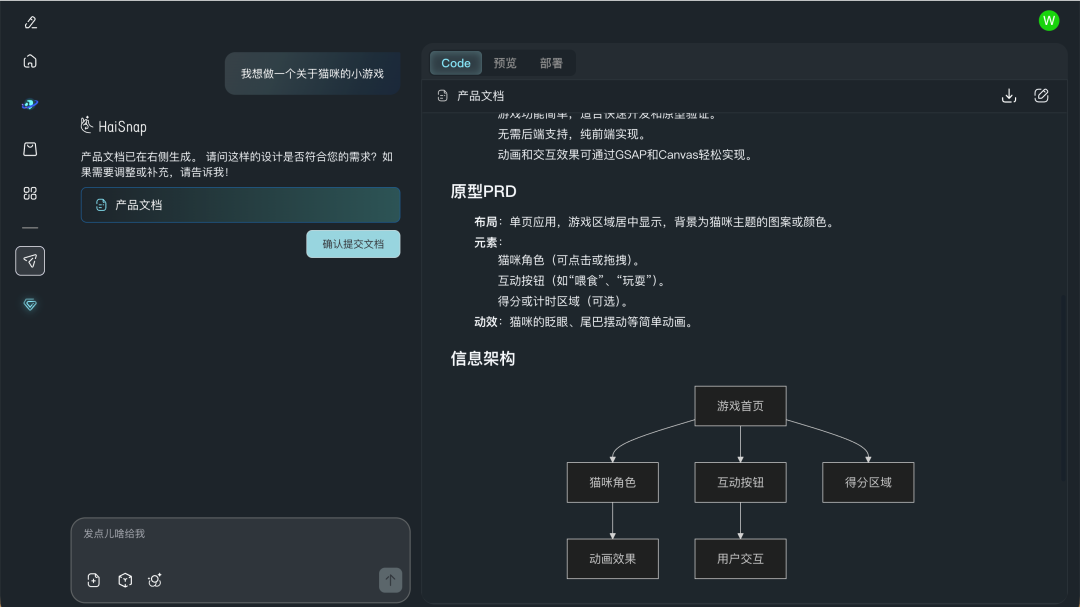Click the edit document icon

[1041, 96]
